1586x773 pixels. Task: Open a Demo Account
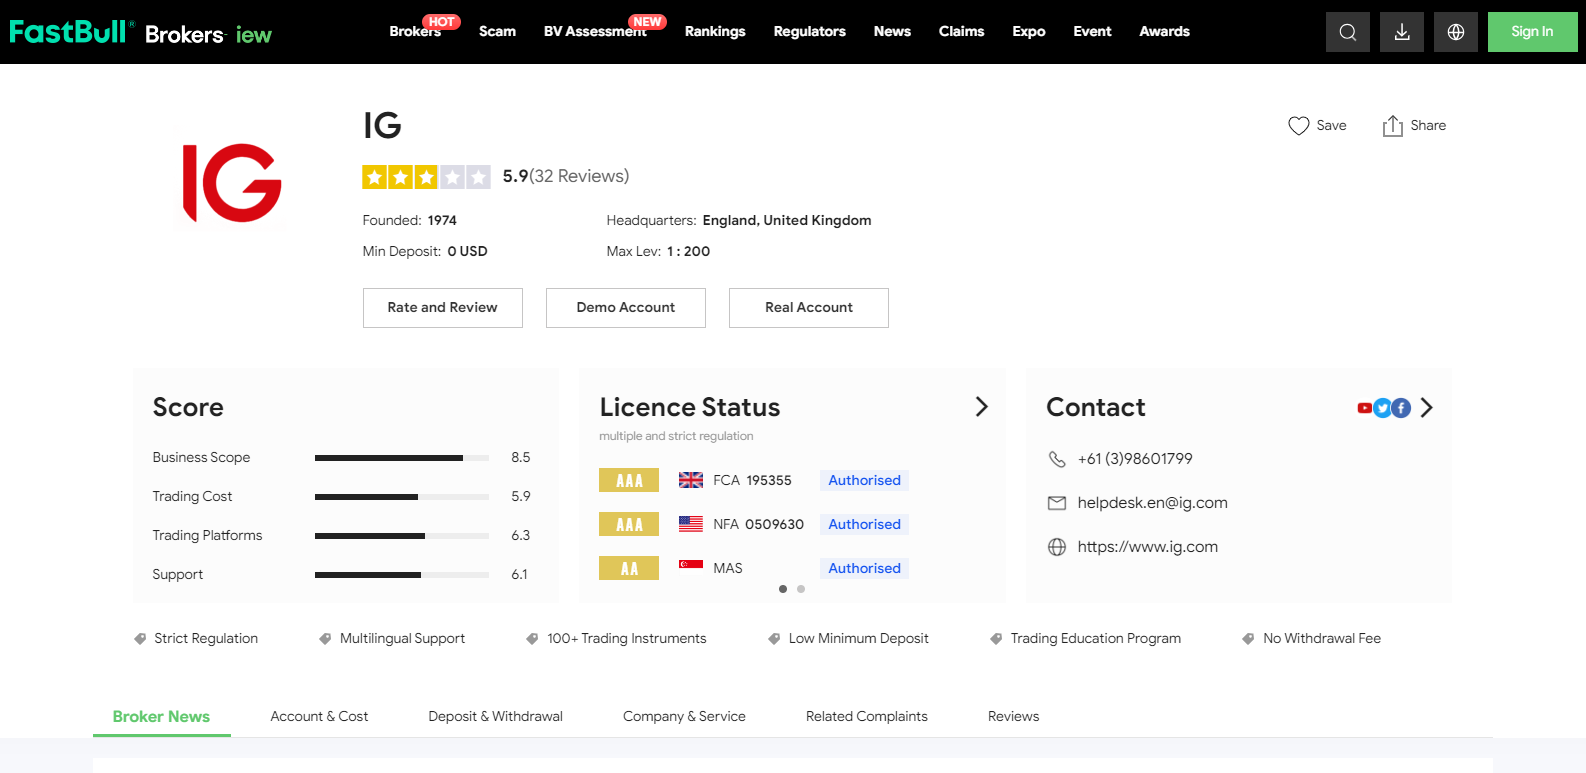[x=625, y=308]
